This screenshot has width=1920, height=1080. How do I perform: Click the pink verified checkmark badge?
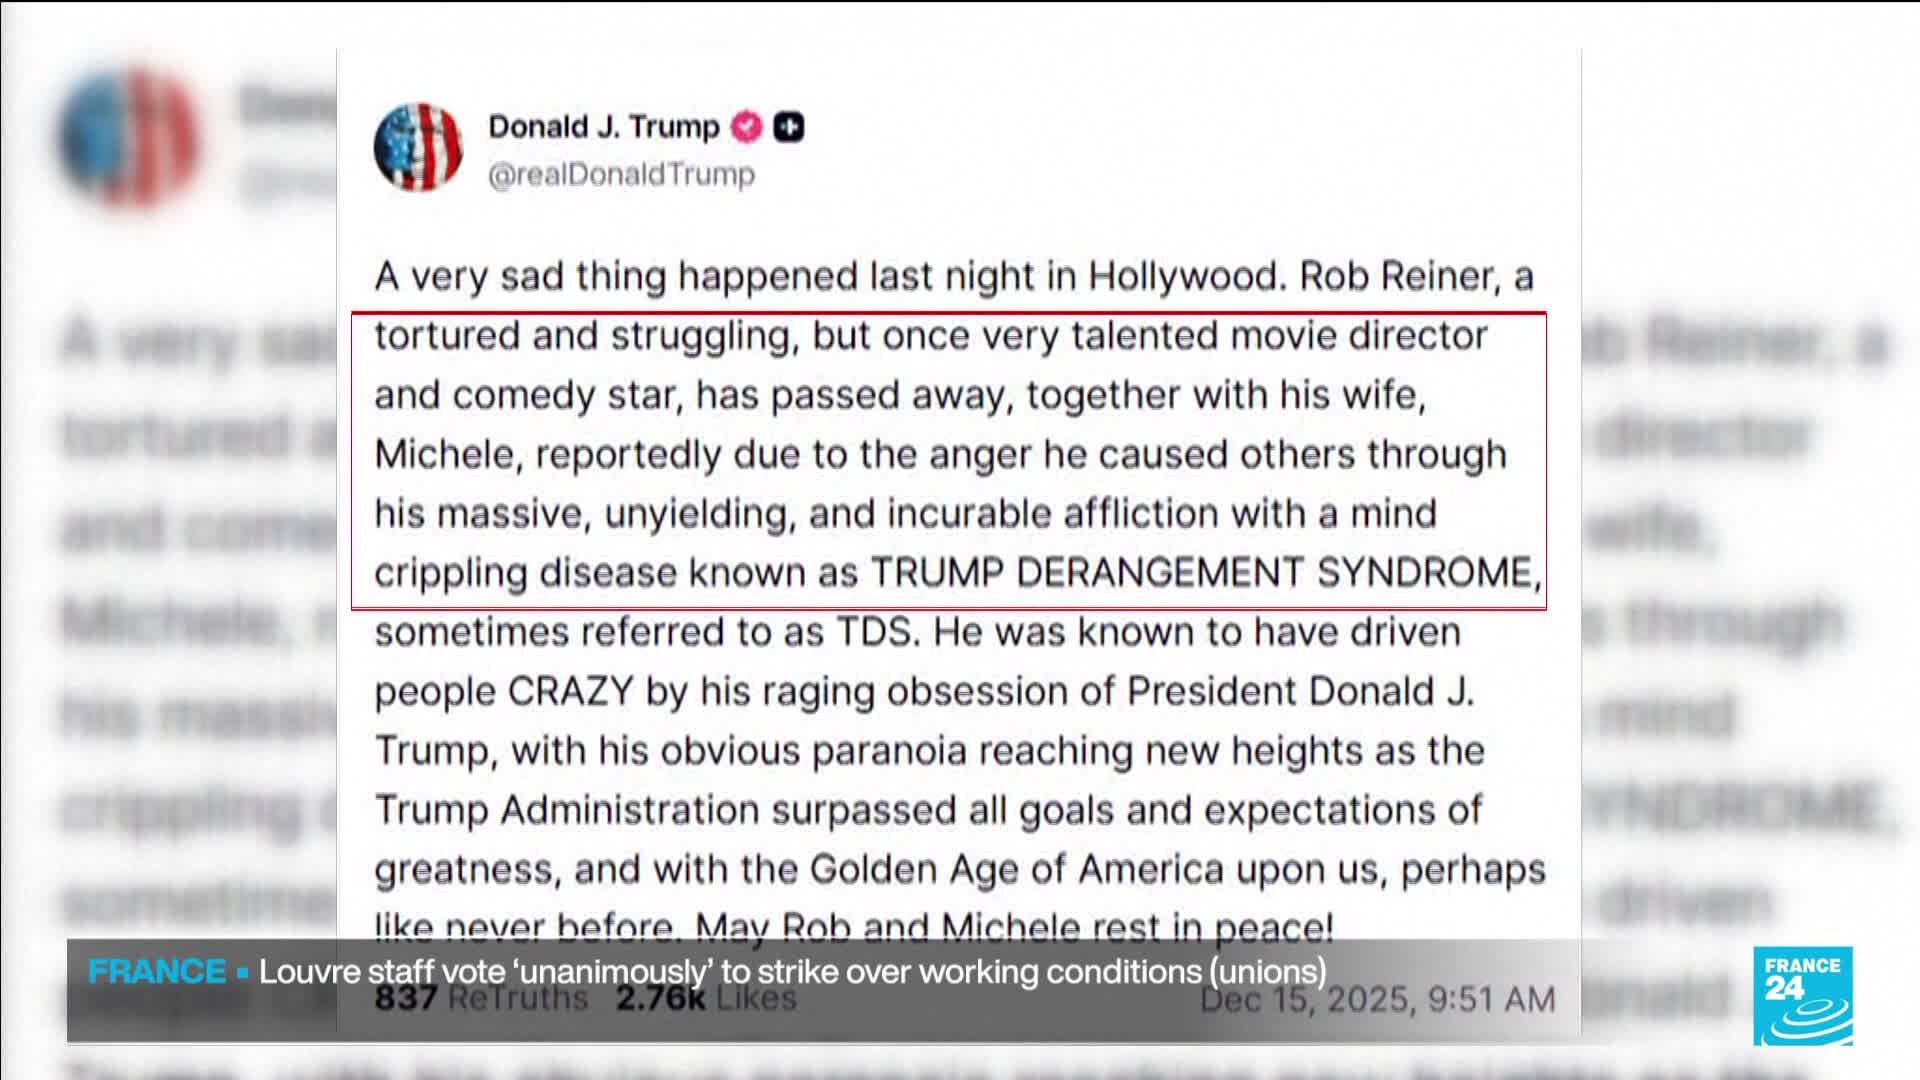[746, 127]
